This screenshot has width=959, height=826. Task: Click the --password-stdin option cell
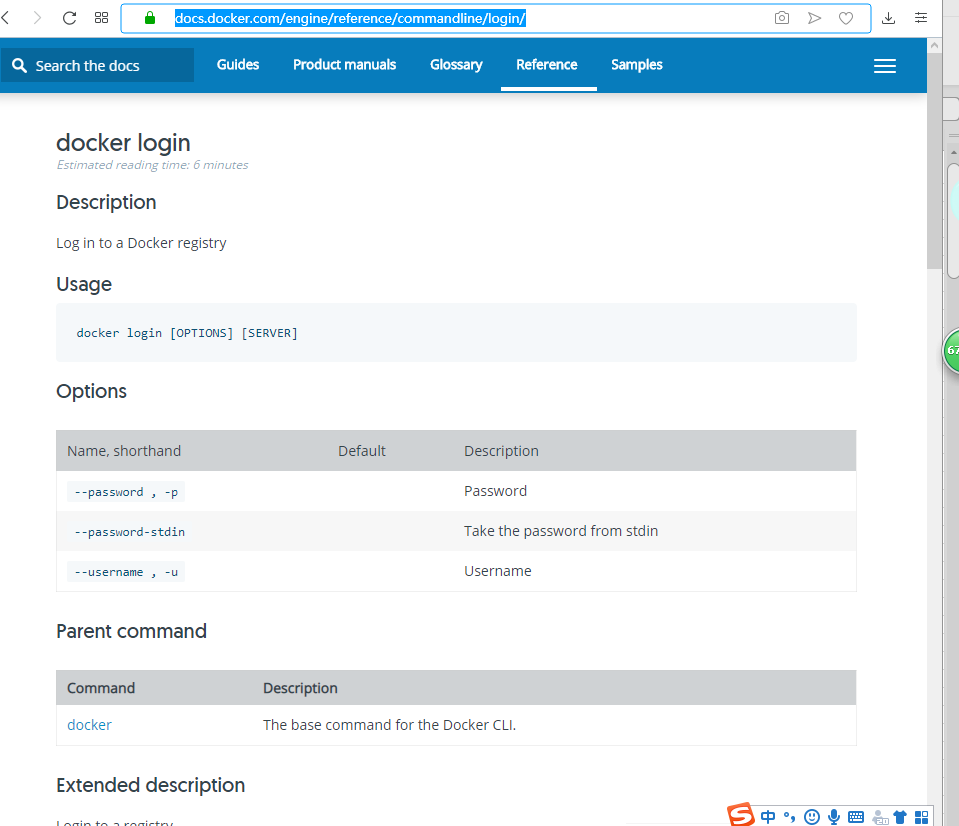click(x=130, y=532)
